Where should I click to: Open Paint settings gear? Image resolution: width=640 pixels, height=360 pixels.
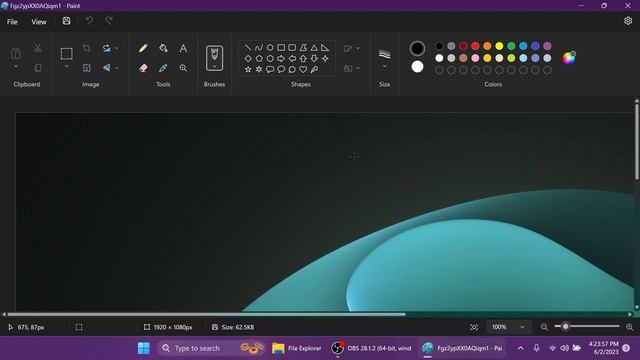click(x=628, y=21)
